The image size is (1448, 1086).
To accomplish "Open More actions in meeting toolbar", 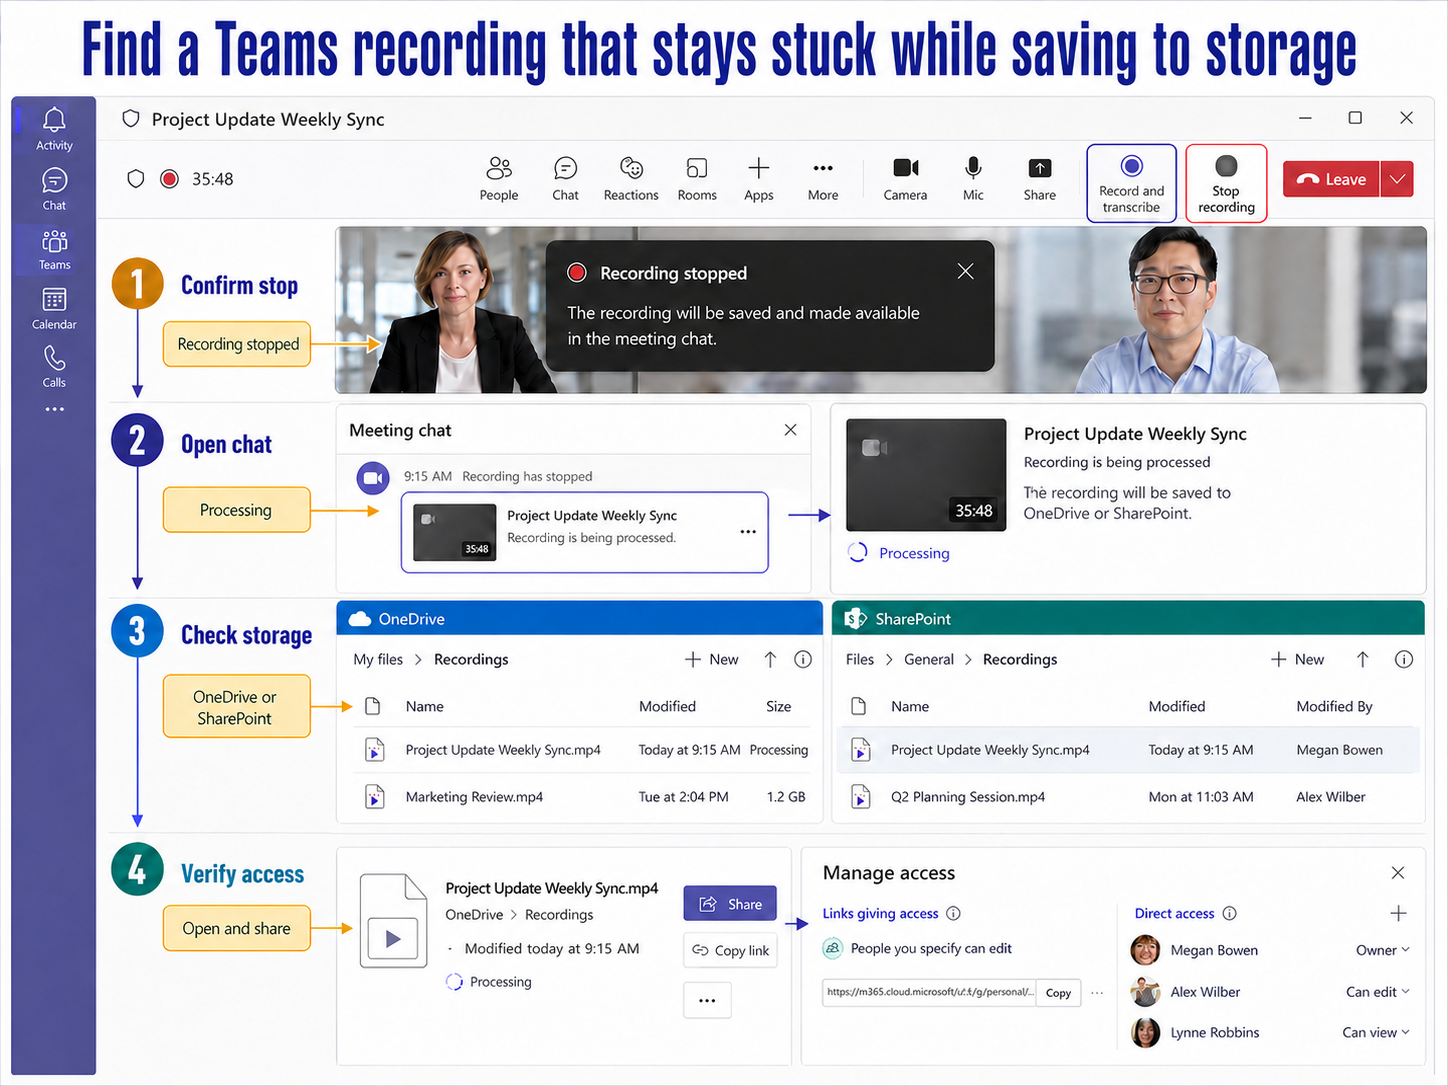I will pos(823,179).
